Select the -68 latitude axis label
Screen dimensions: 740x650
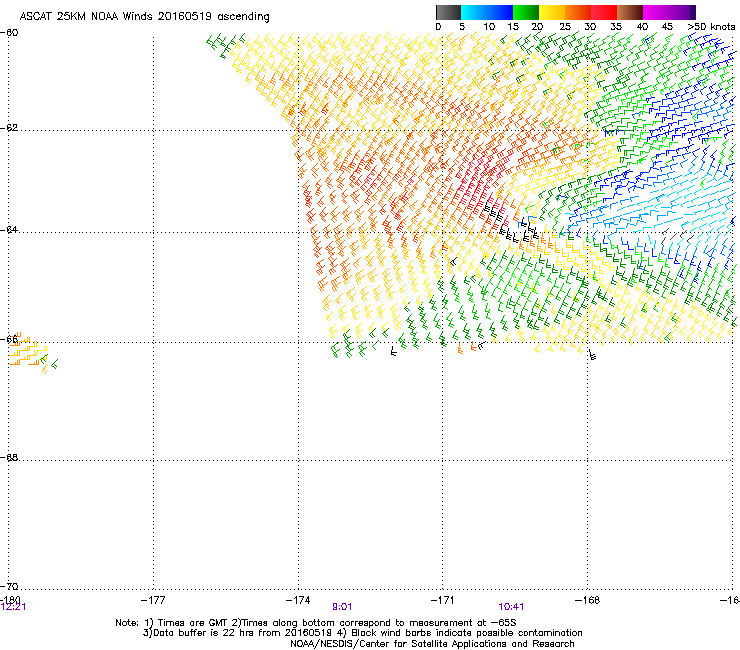[x=9, y=458]
